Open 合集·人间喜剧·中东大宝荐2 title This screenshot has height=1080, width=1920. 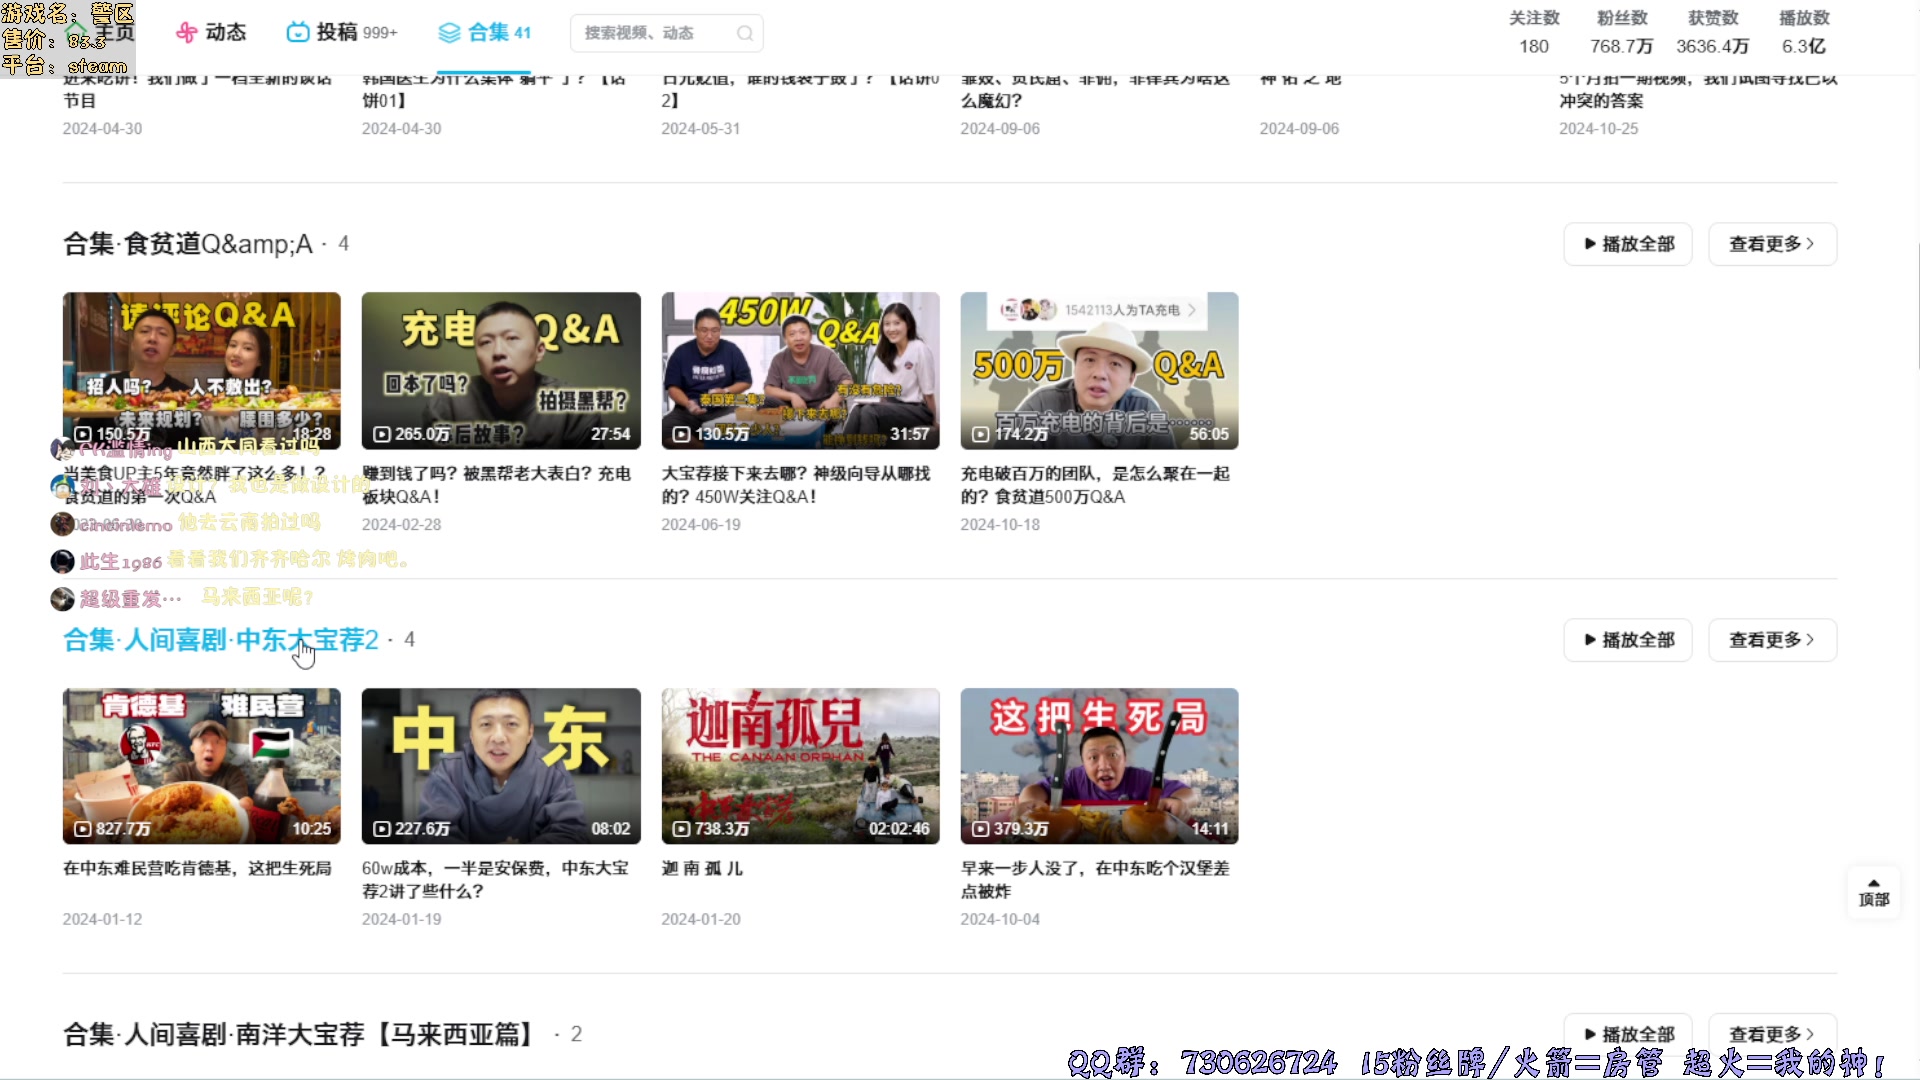[x=221, y=640]
